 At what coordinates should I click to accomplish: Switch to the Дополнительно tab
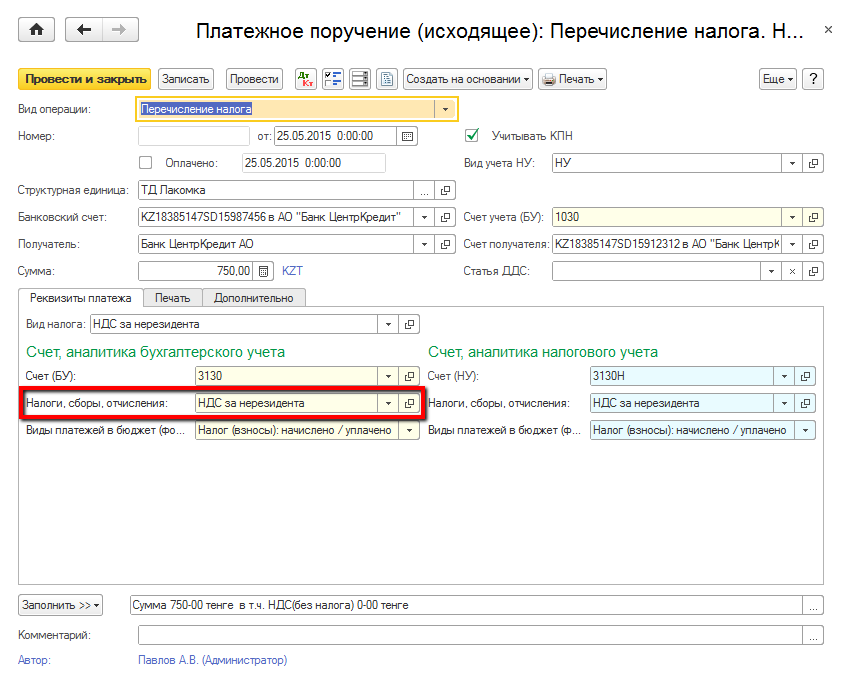254,297
